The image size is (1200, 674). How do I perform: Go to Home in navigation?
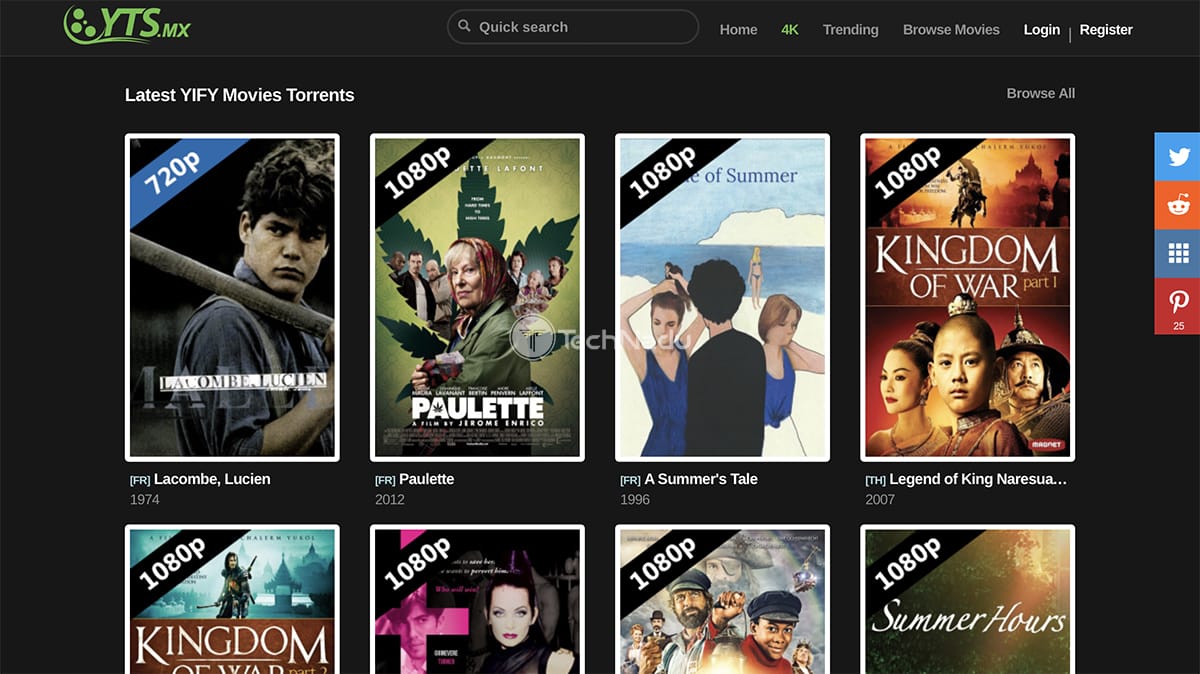[x=738, y=30]
